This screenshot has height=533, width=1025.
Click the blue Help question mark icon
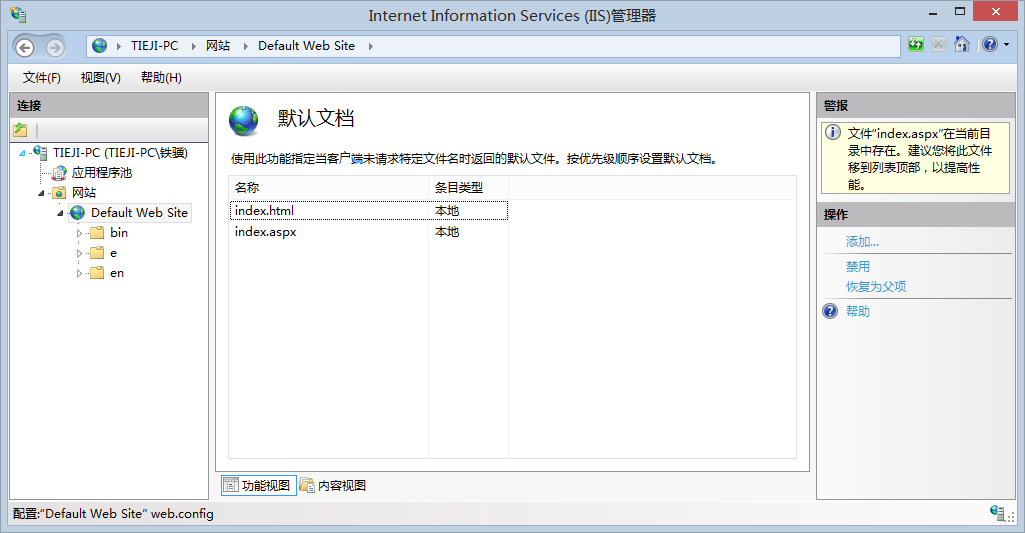[988, 45]
